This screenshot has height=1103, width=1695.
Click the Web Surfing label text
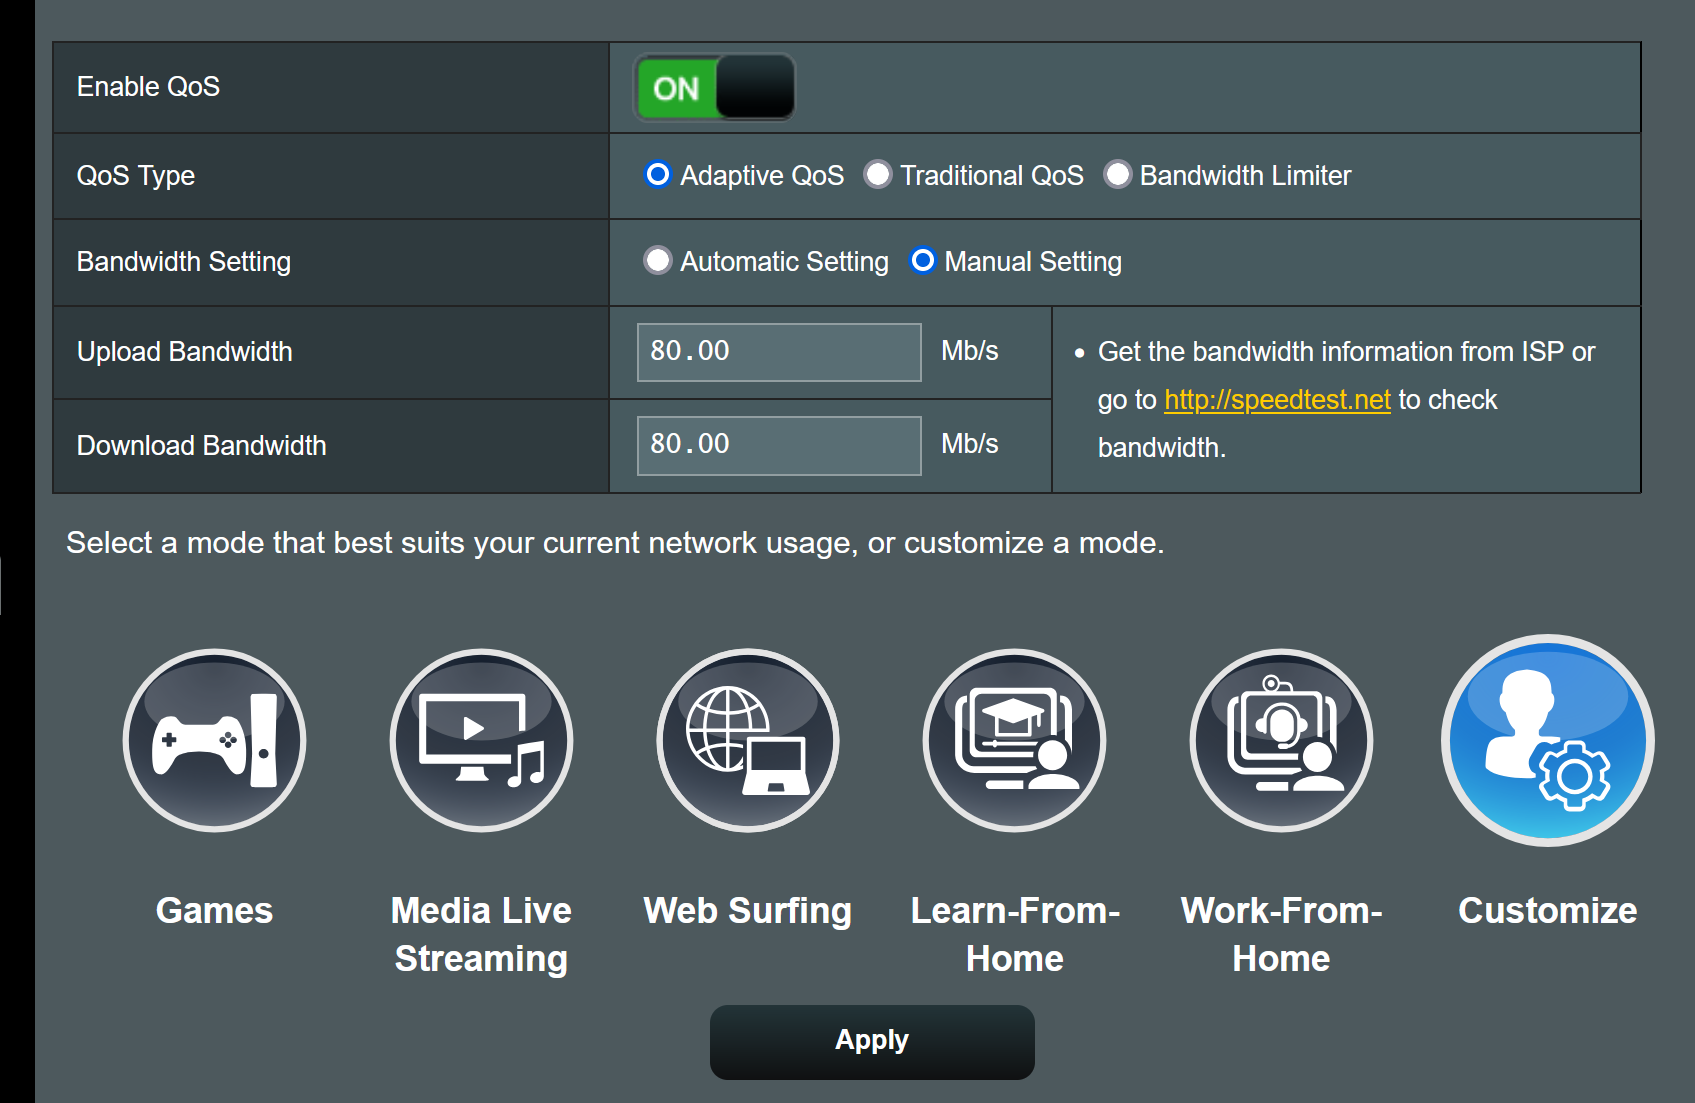747,911
